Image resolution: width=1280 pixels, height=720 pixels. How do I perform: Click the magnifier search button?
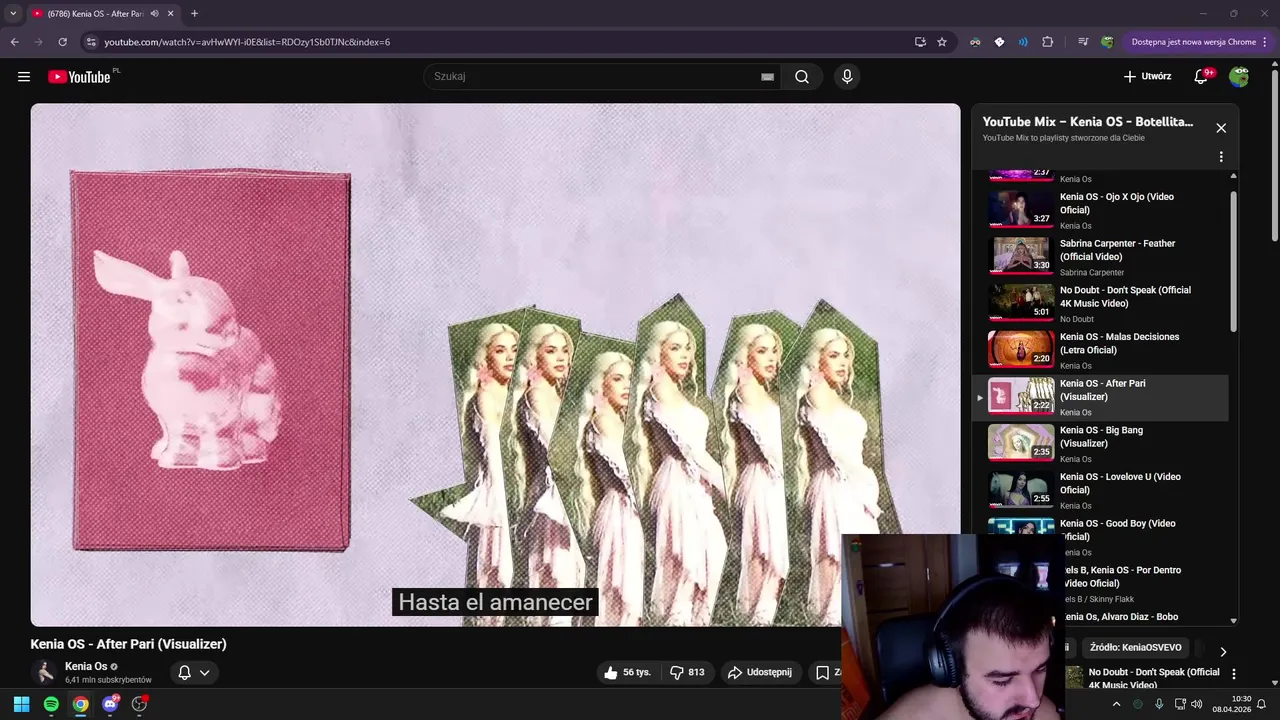tap(802, 77)
